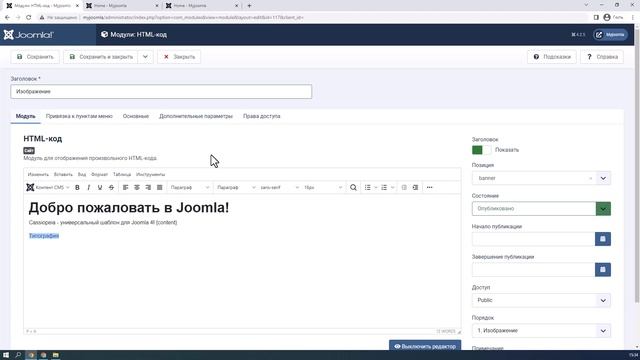The width and height of the screenshot is (640, 360).
Task: Open the Дополнительные параметры tab
Action: (196, 116)
